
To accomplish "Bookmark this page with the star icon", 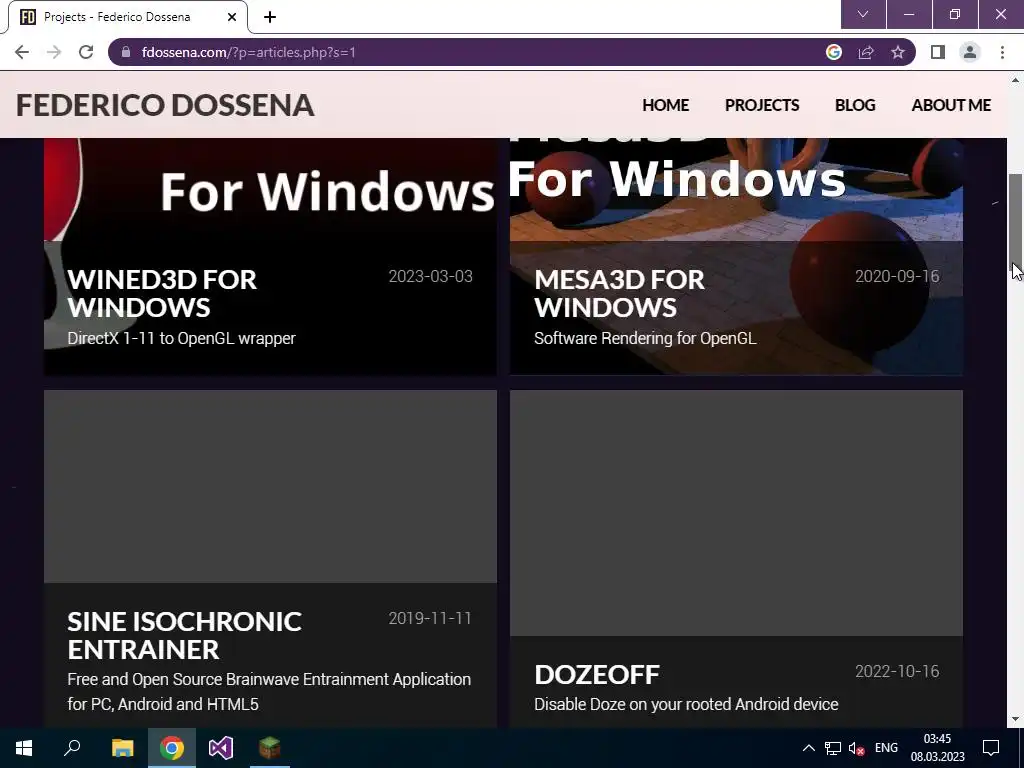I will (x=898, y=52).
